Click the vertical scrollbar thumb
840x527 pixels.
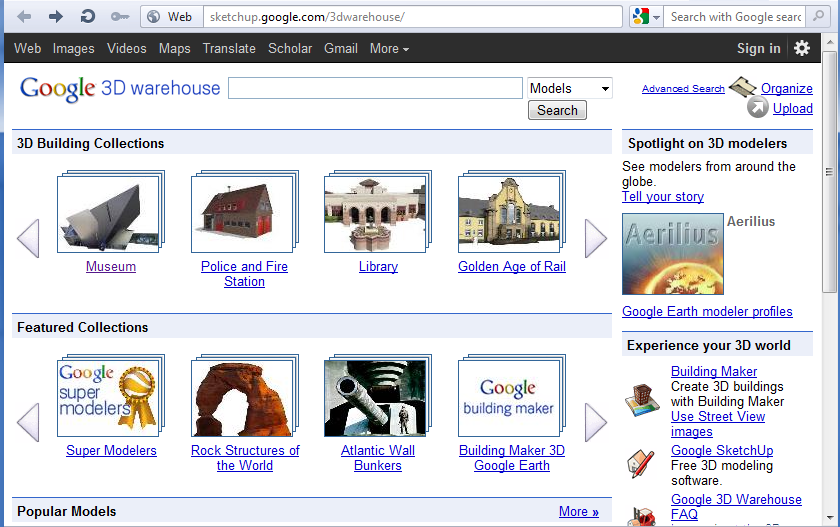point(829,171)
